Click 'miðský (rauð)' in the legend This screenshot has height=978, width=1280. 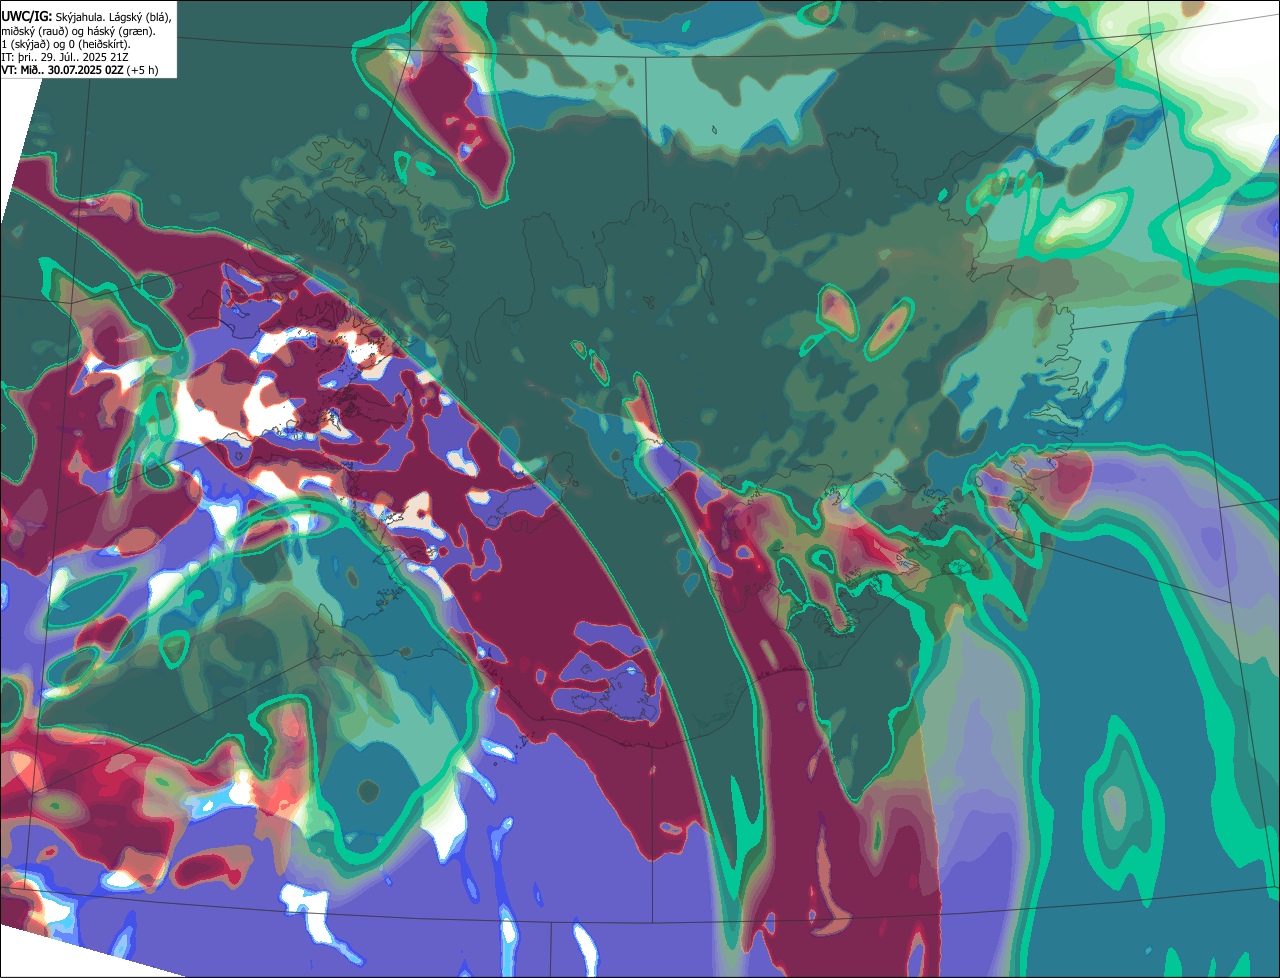[35, 32]
